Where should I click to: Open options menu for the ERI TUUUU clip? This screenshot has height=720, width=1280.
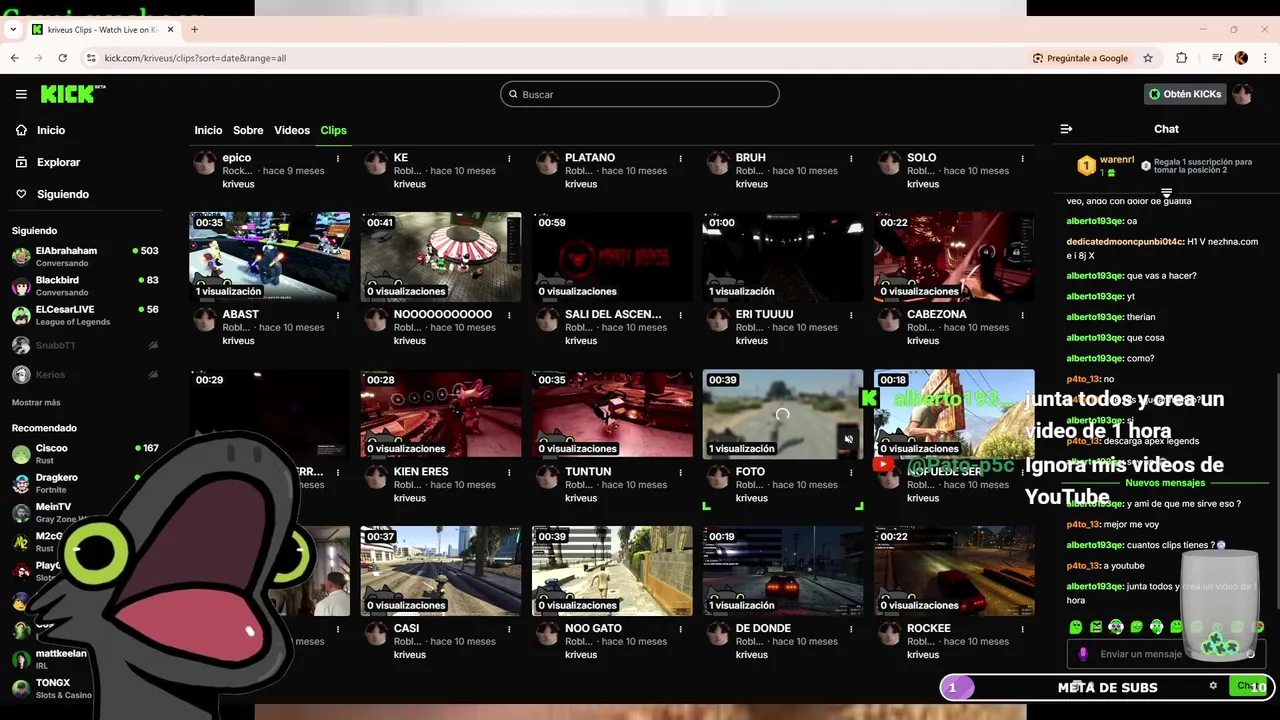coord(851,315)
